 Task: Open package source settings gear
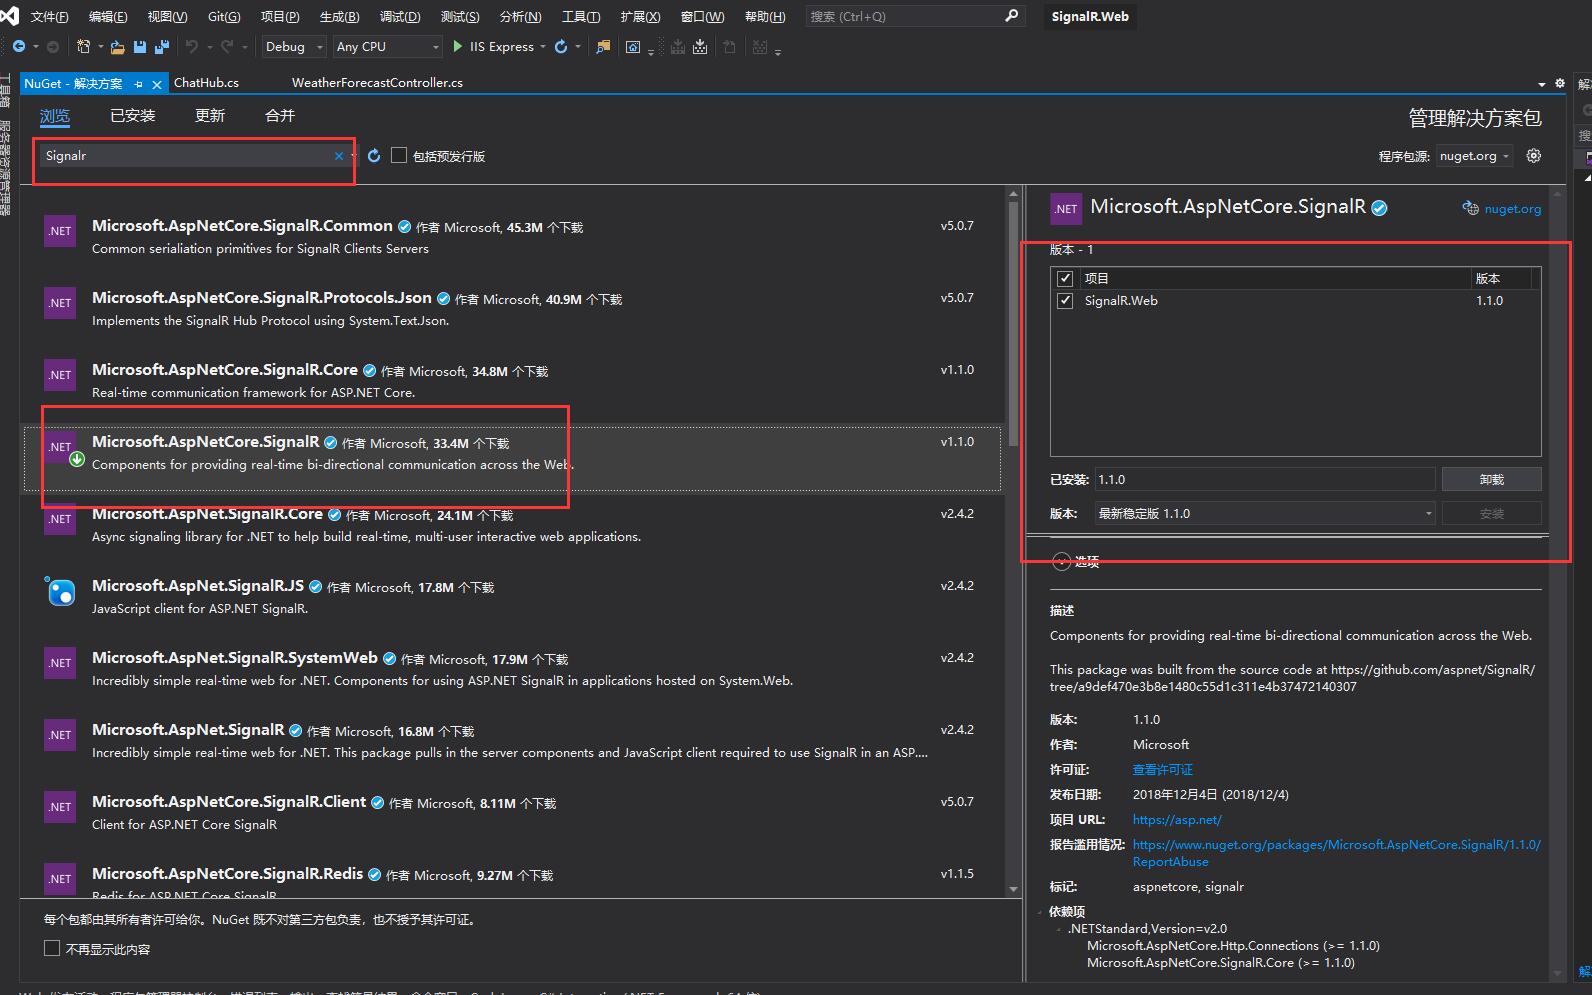pos(1534,156)
